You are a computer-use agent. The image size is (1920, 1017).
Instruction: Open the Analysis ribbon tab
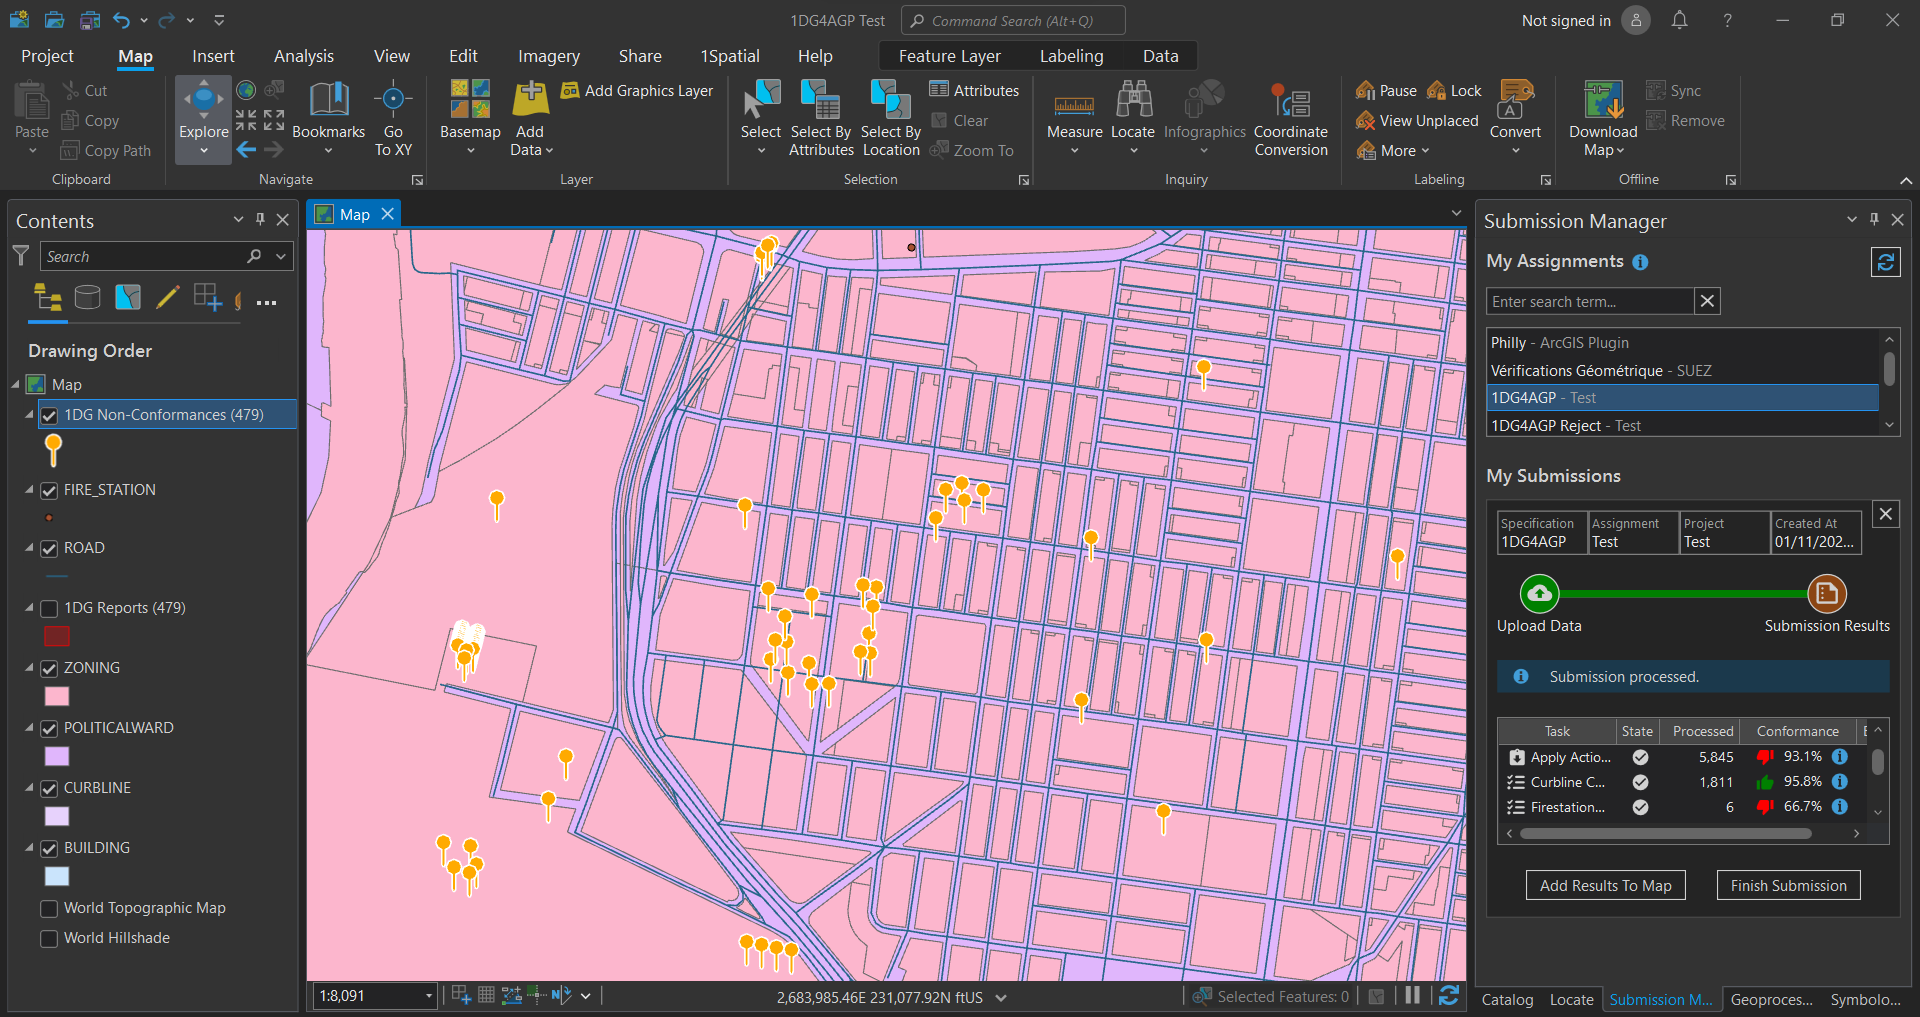click(304, 56)
